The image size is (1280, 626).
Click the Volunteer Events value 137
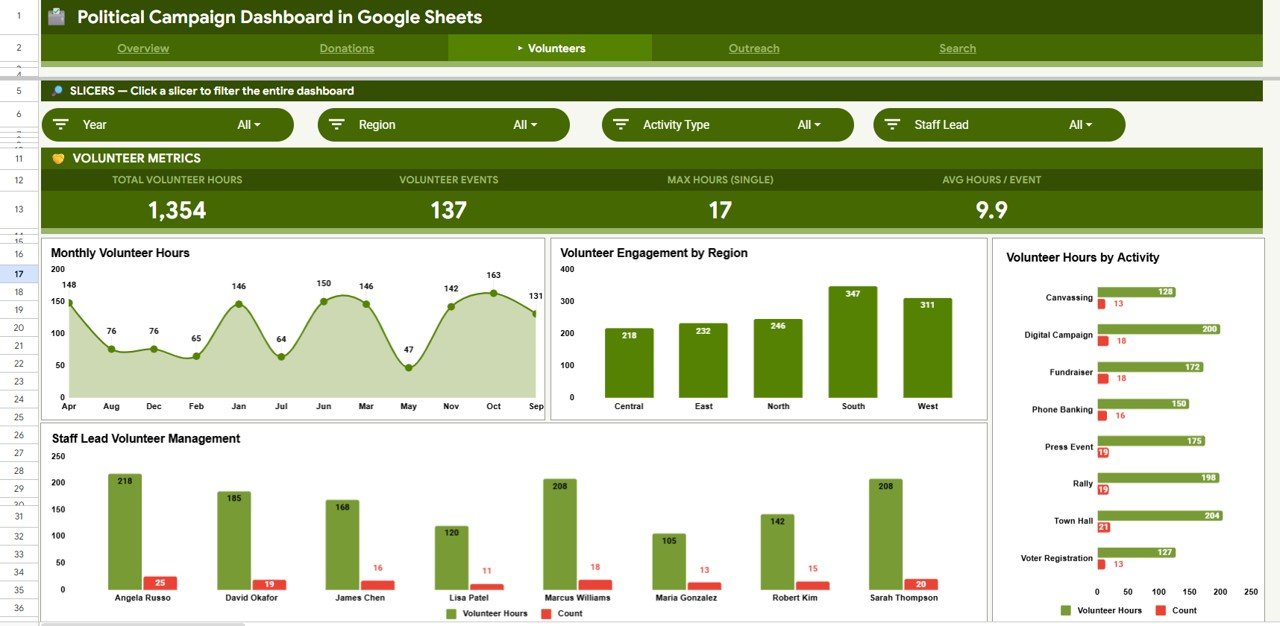(x=449, y=210)
